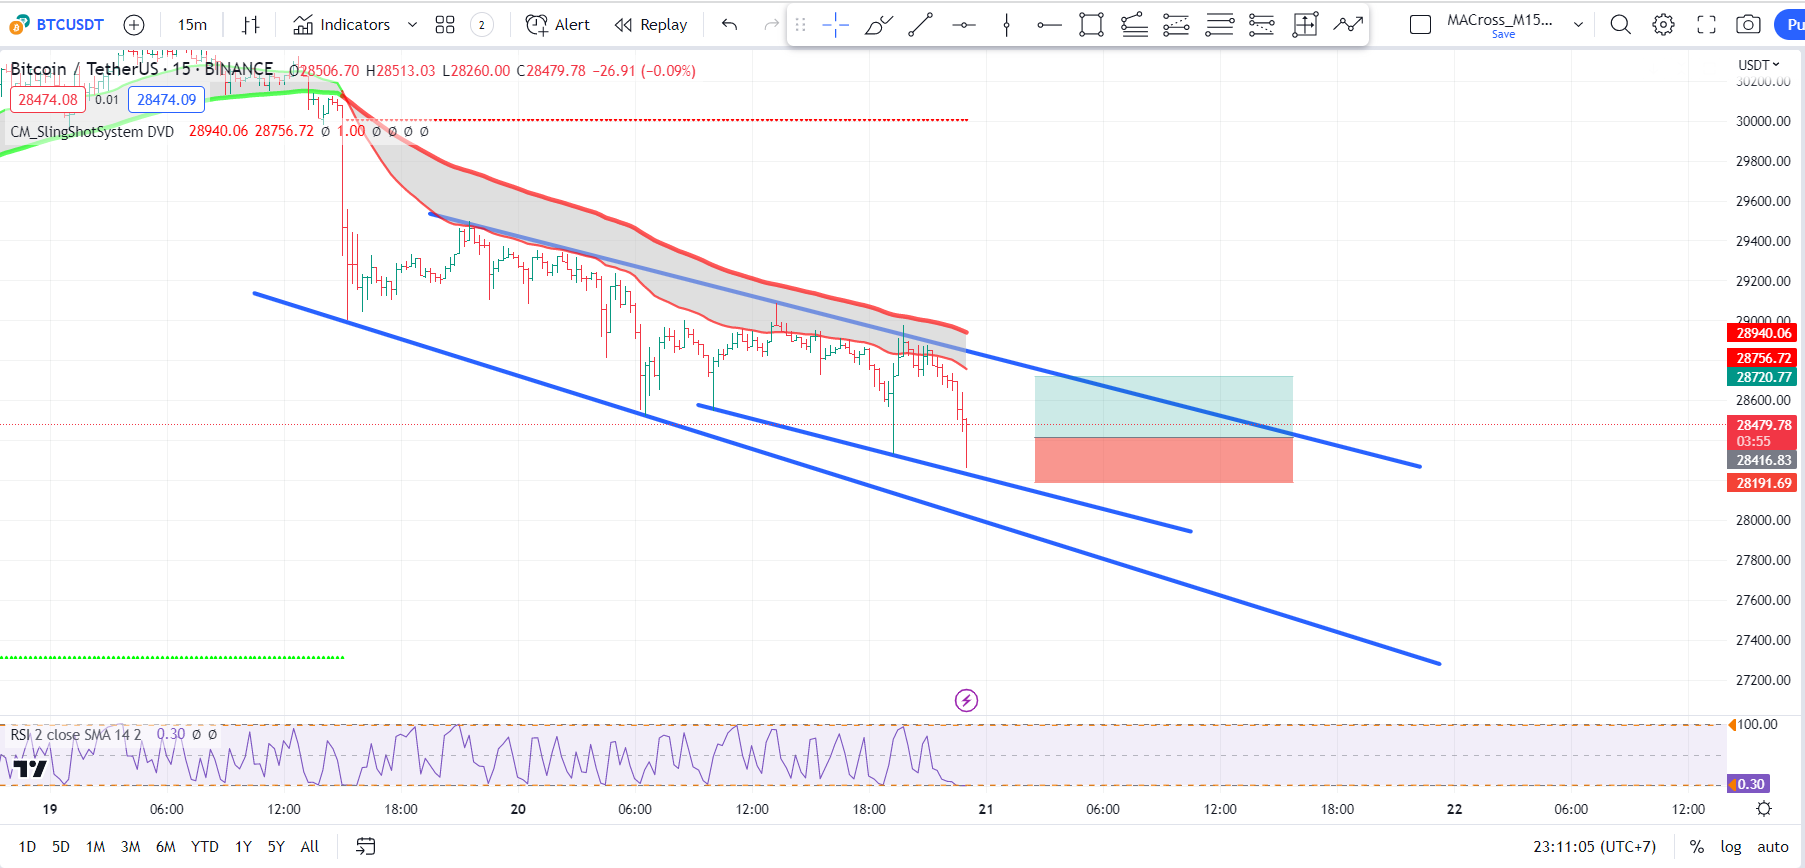This screenshot has height=868, width=1805.
Task: Open time axis settings gear
Action: point(1764,809)
